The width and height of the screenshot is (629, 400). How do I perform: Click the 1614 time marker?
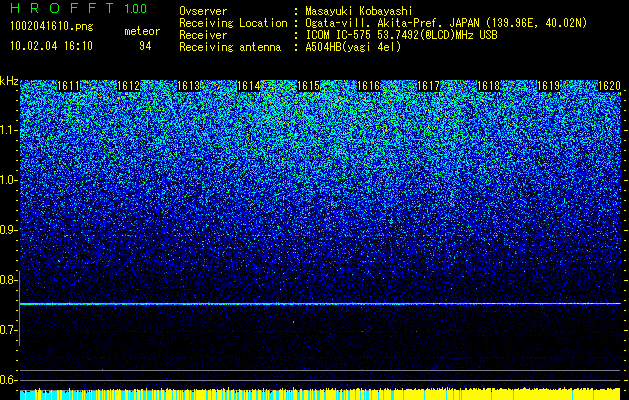coord(249,86)
